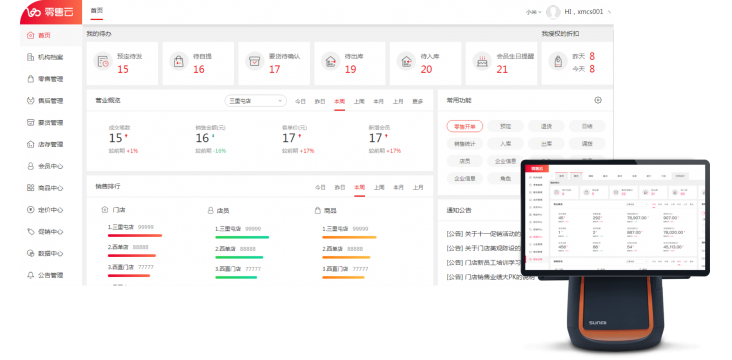
Task: Click the 促销中心 tag icon
Action: 31,232
